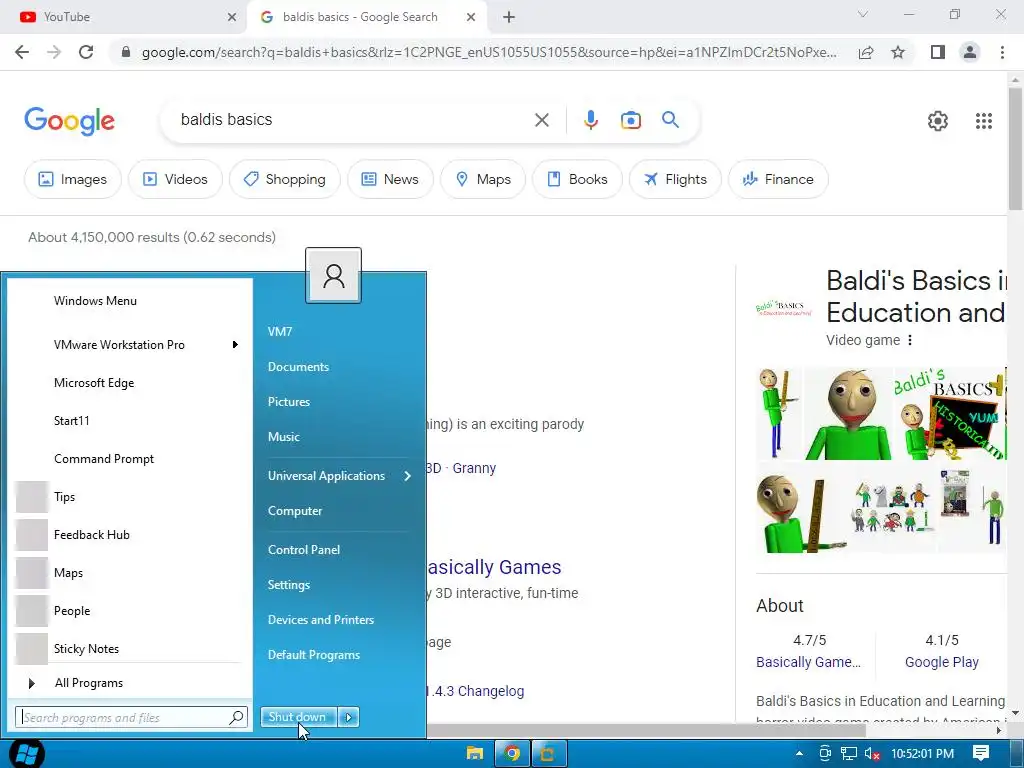
Task: Filter results by Books
Action: 577,179
